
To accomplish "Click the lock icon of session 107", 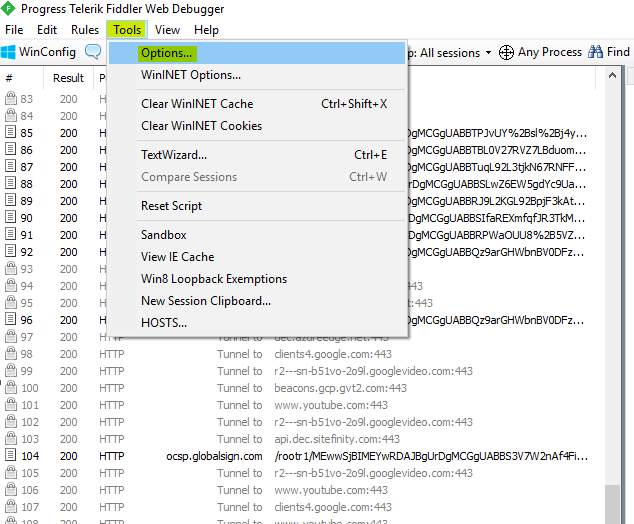I will coord(11,506).
